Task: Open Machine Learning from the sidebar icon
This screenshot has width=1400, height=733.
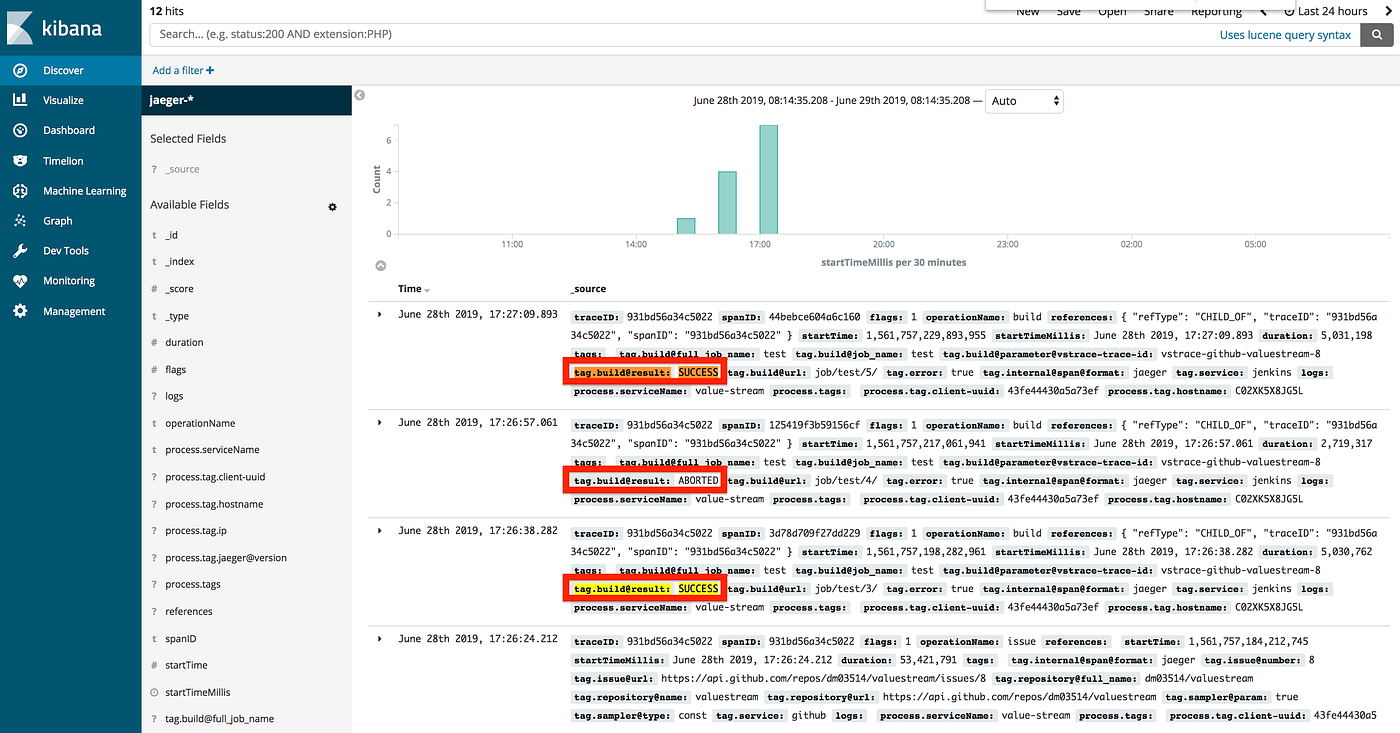Action: click(x=20, y=191)
